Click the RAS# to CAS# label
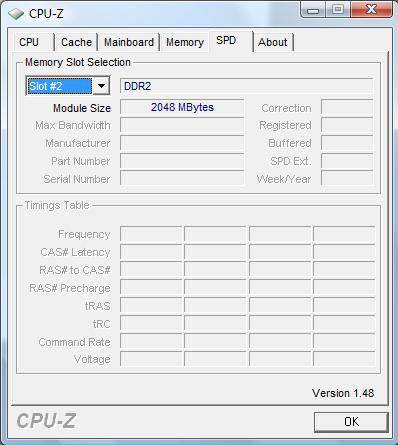 coord(75,270)
